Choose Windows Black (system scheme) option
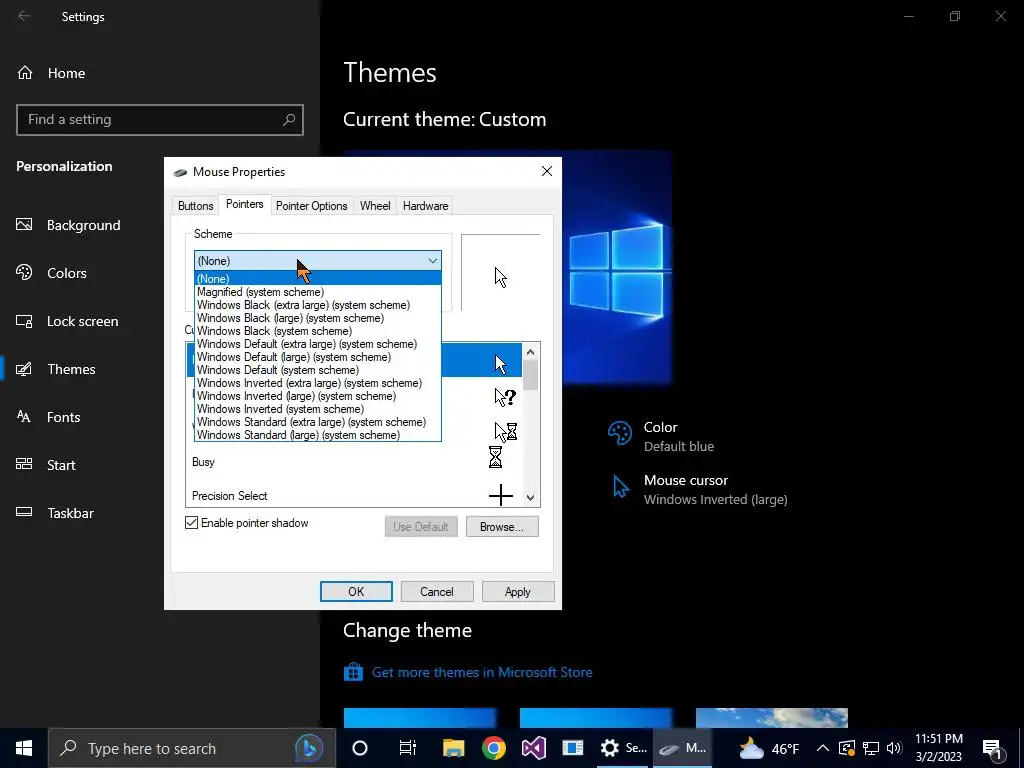This screenshot has width=1024, height=768. 318,331
